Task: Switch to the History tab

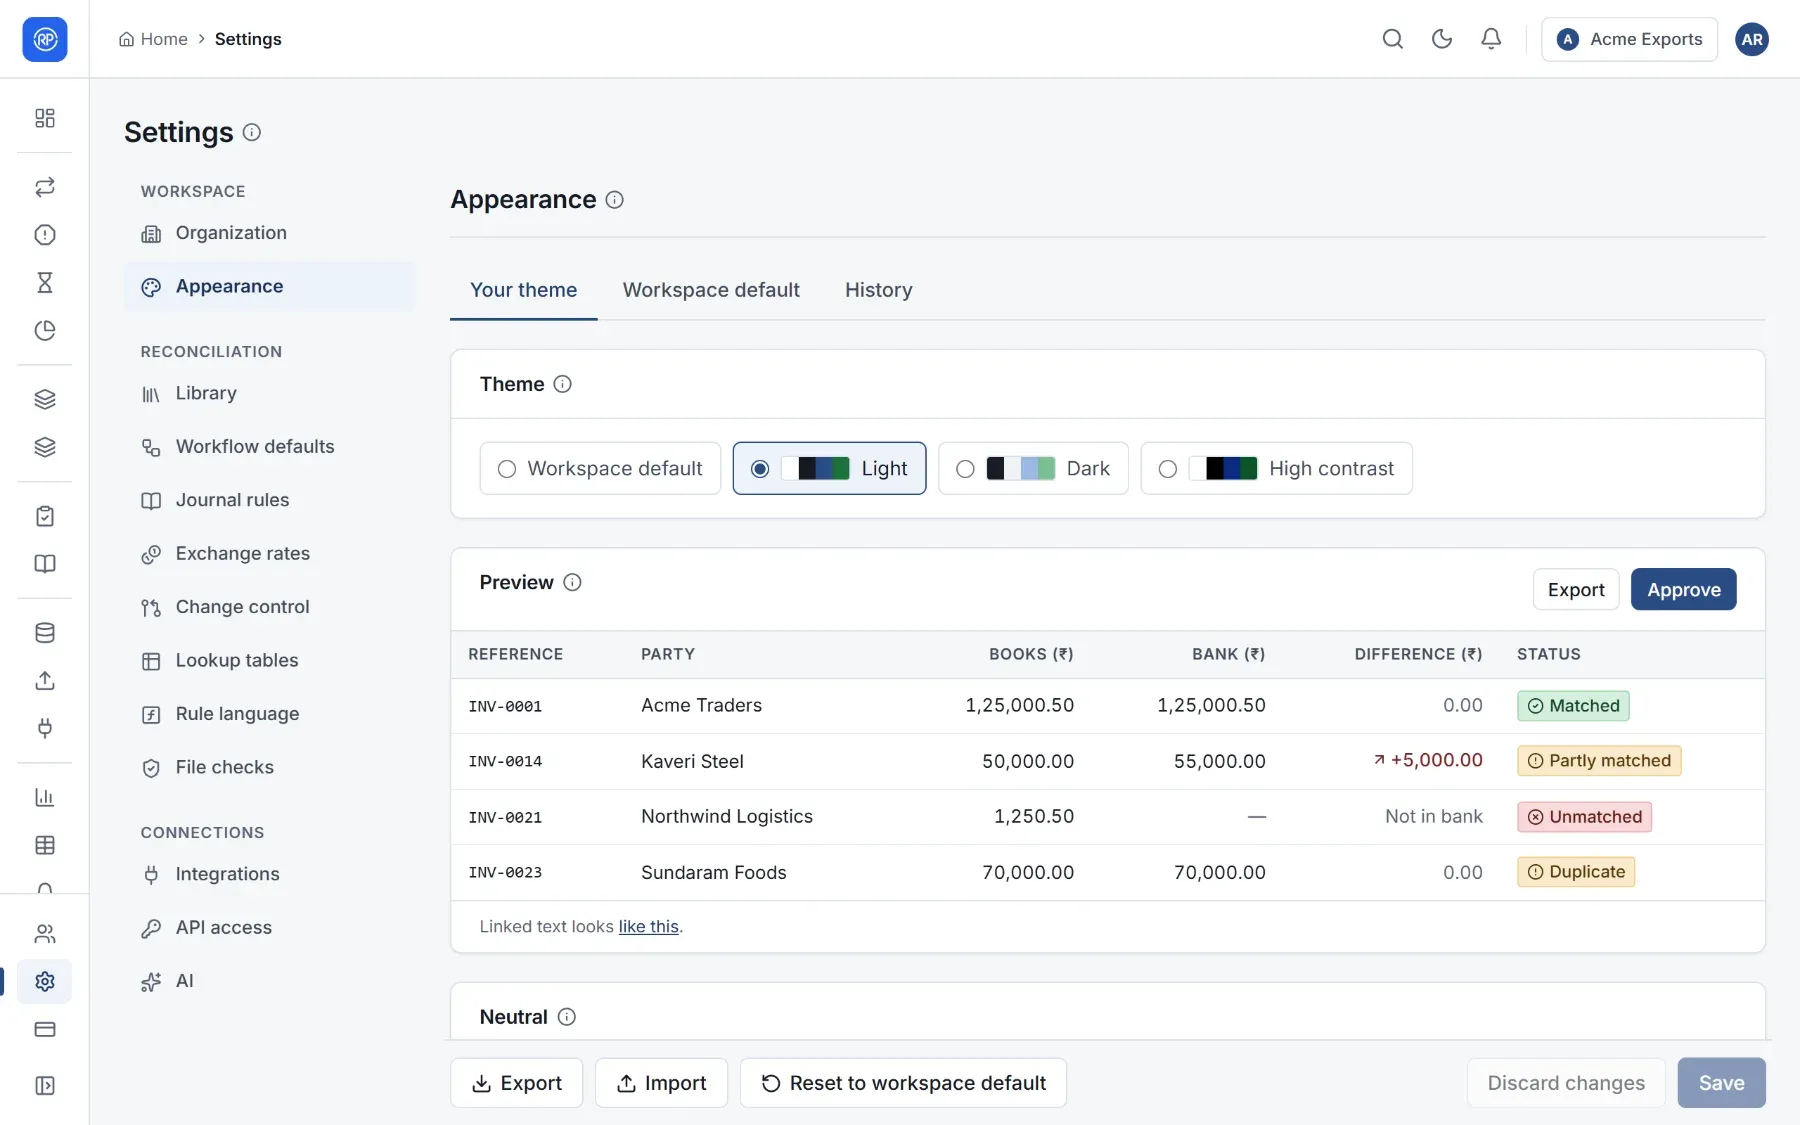Action: tap(879, 290)
